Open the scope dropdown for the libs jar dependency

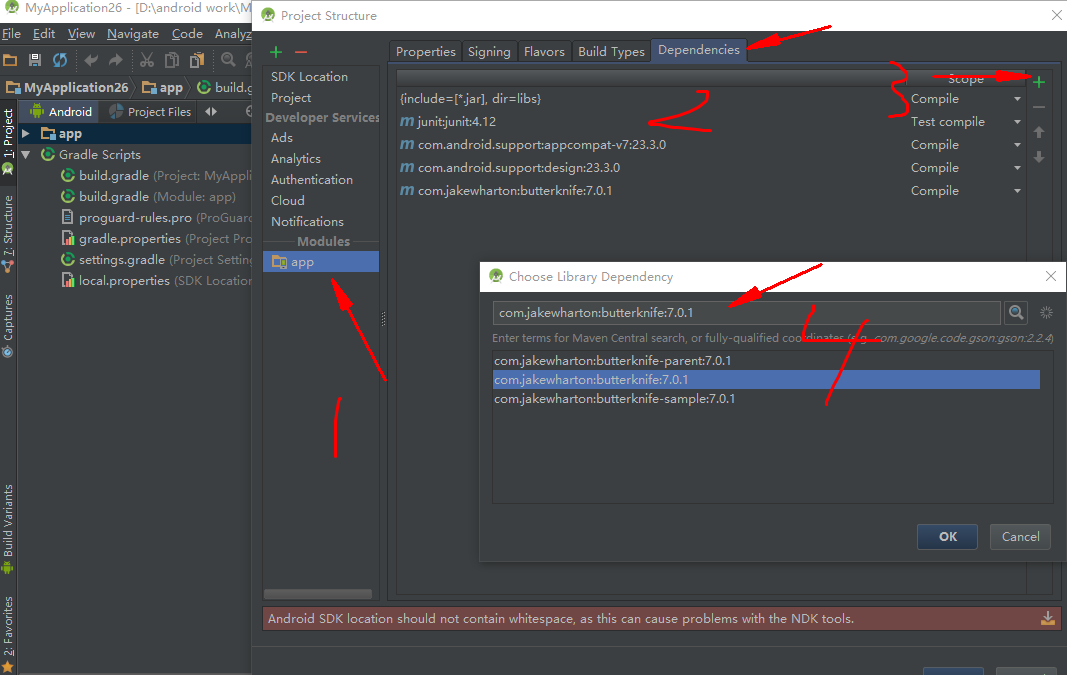pyautogui.click(x=1017, y=99)
